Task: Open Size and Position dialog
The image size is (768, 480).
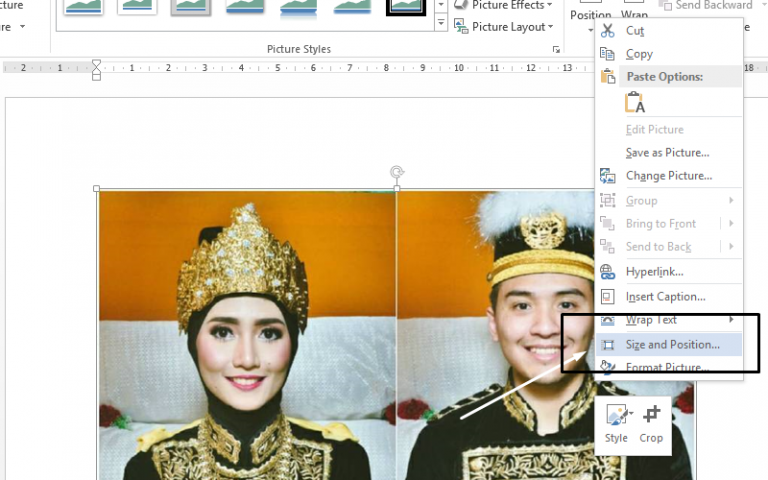Action: coord(669,345)
